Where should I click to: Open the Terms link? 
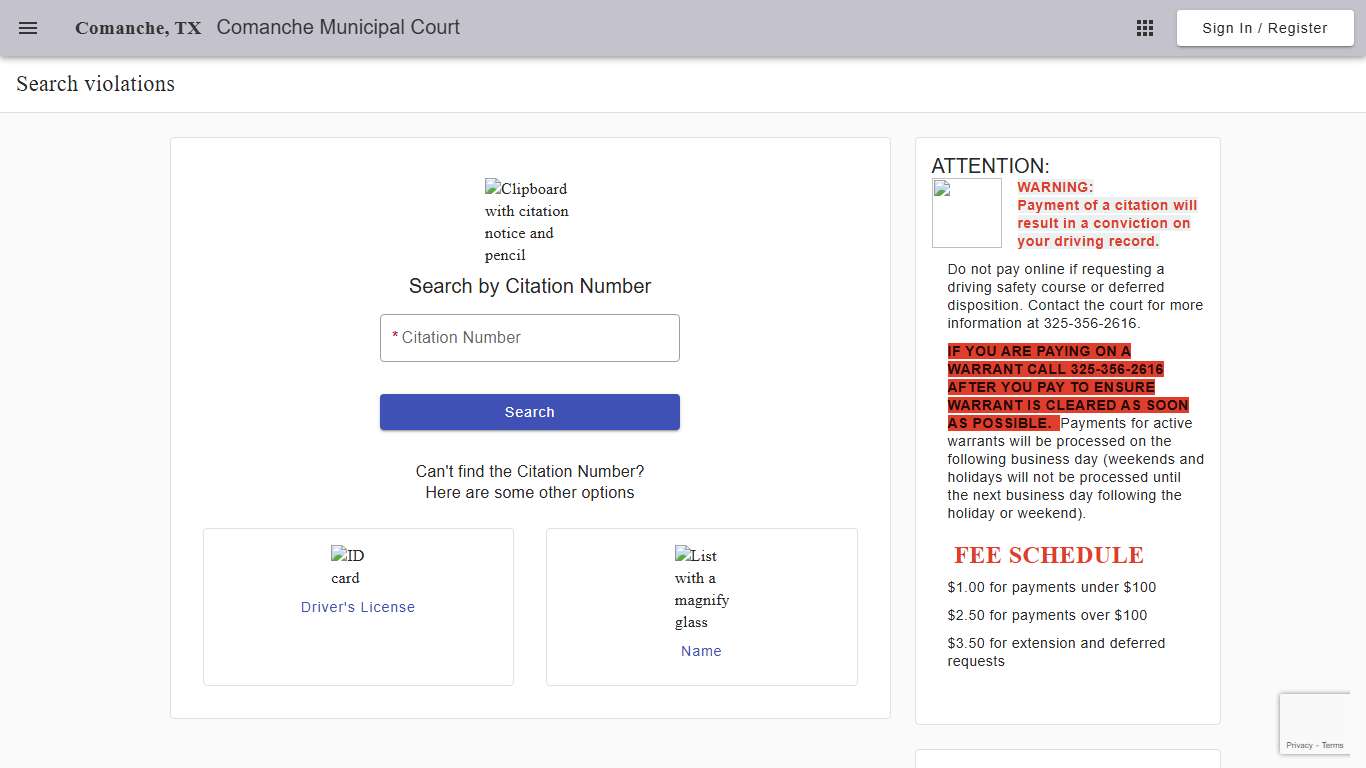tap(1332, 745)
